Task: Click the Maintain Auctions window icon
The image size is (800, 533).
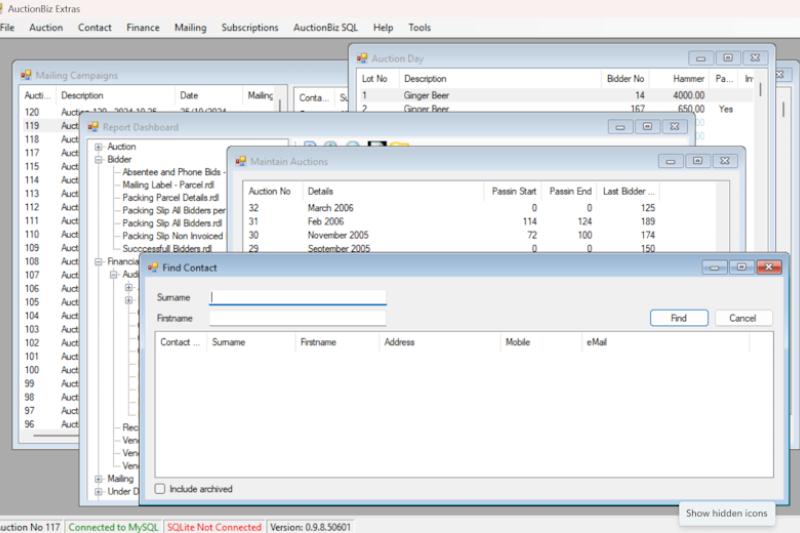Action: pyautogui.click(x=240, y=161)
